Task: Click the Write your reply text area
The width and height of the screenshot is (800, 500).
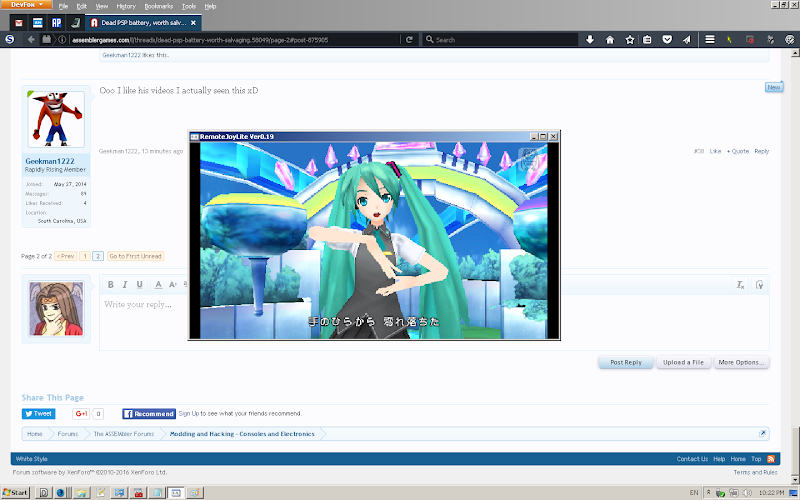Action: click(434, 321)
